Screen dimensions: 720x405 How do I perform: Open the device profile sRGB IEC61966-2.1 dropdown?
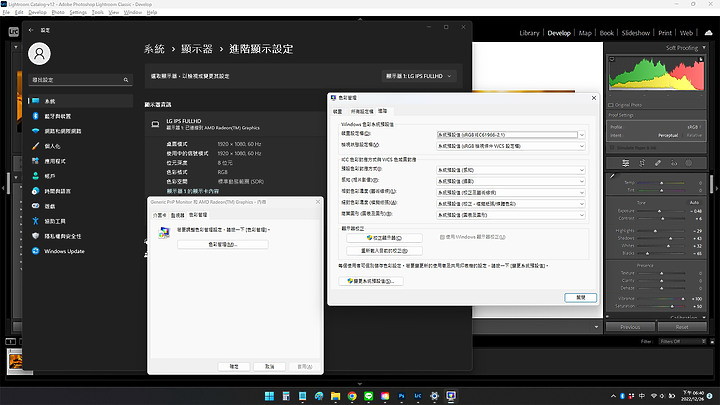coord(511,135)
